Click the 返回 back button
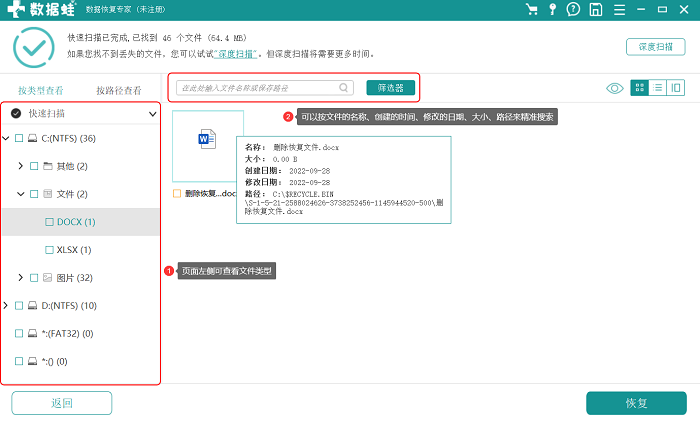This screenshot has height=427, width=700. pyautogui.click(x=62, y=403)
